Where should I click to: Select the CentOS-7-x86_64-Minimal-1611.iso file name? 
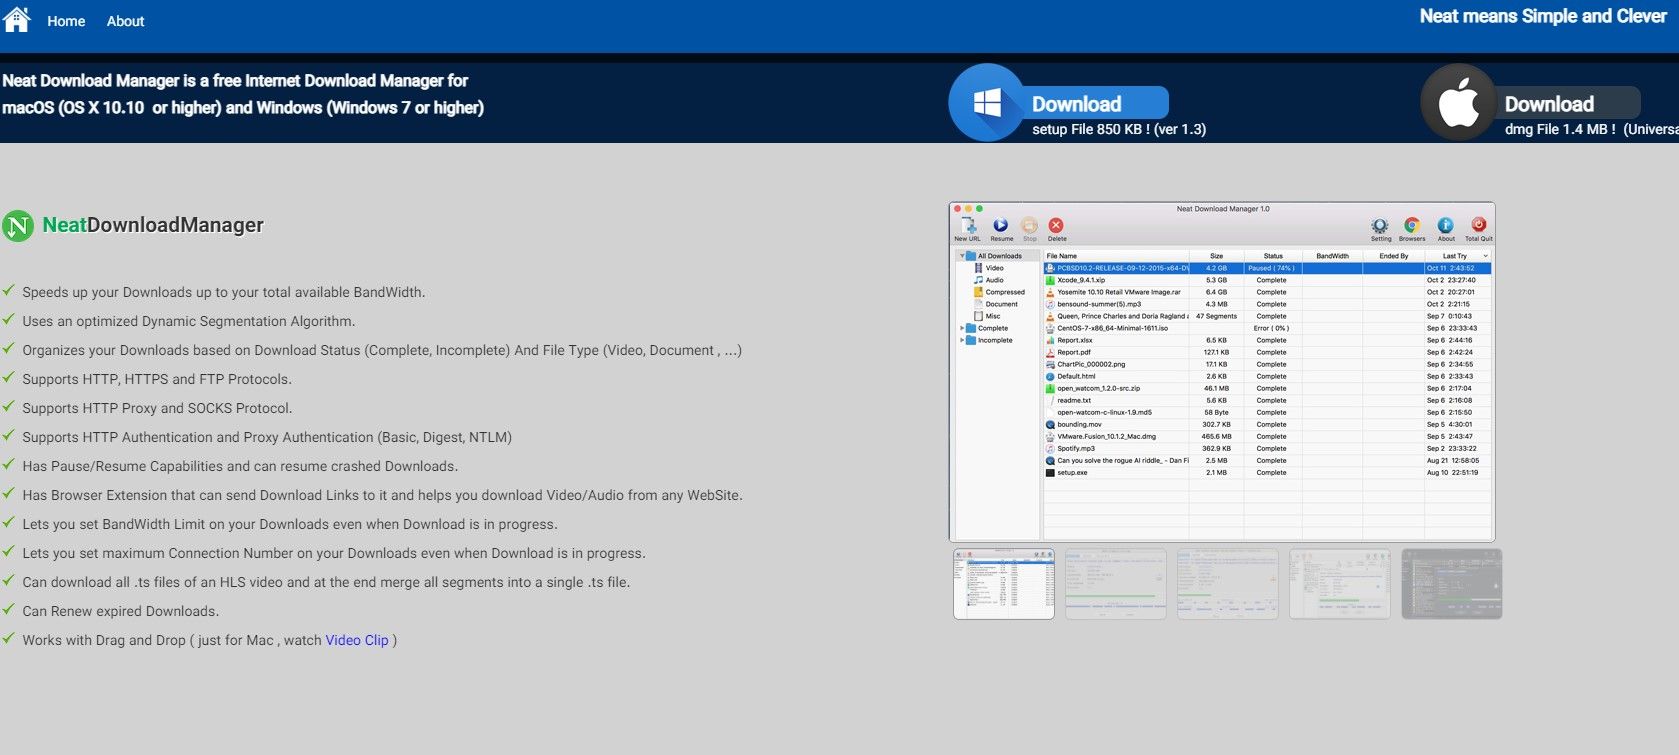(1113, 328)
